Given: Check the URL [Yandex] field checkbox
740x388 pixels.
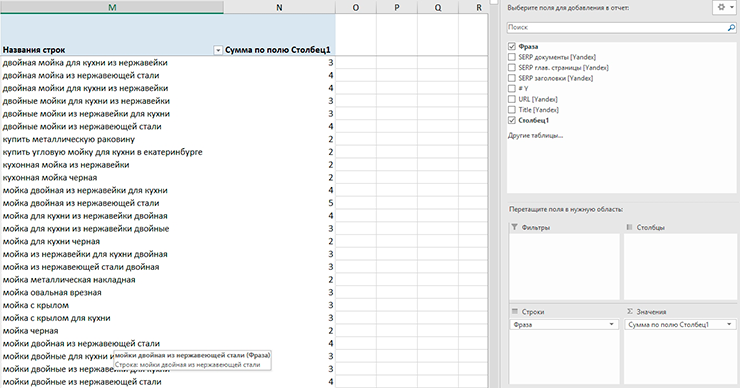Looking at the screenshot, I should click(512, 99).
